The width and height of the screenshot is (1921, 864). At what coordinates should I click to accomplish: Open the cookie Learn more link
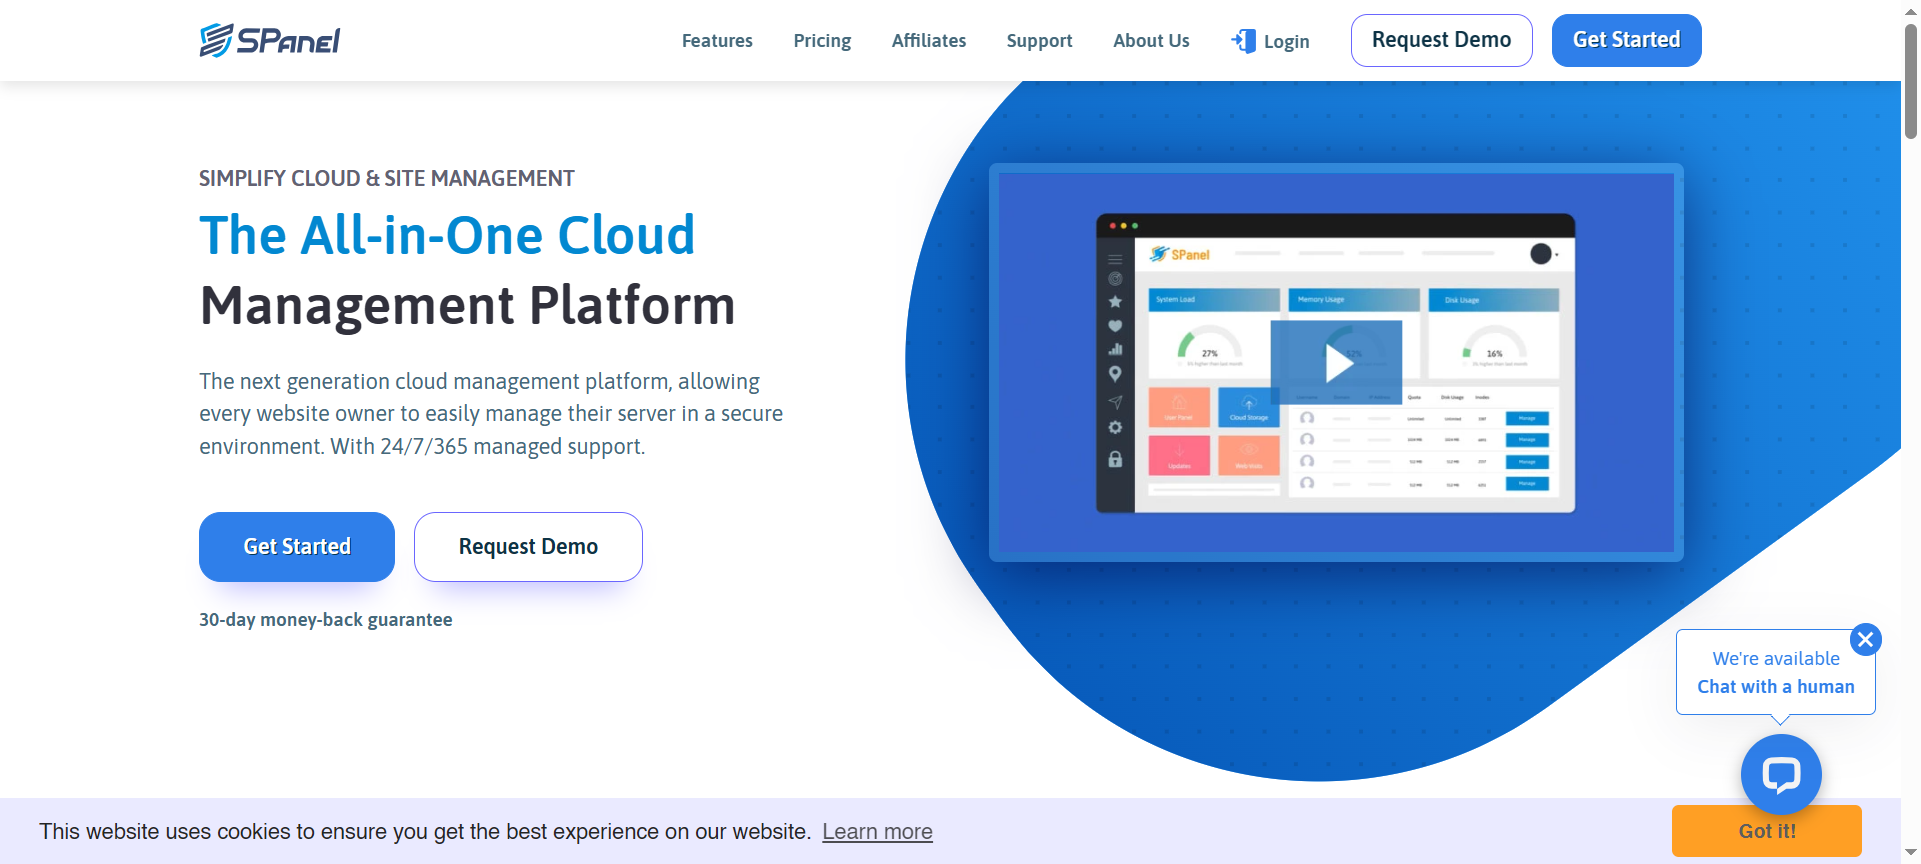[x=877, y=832]
